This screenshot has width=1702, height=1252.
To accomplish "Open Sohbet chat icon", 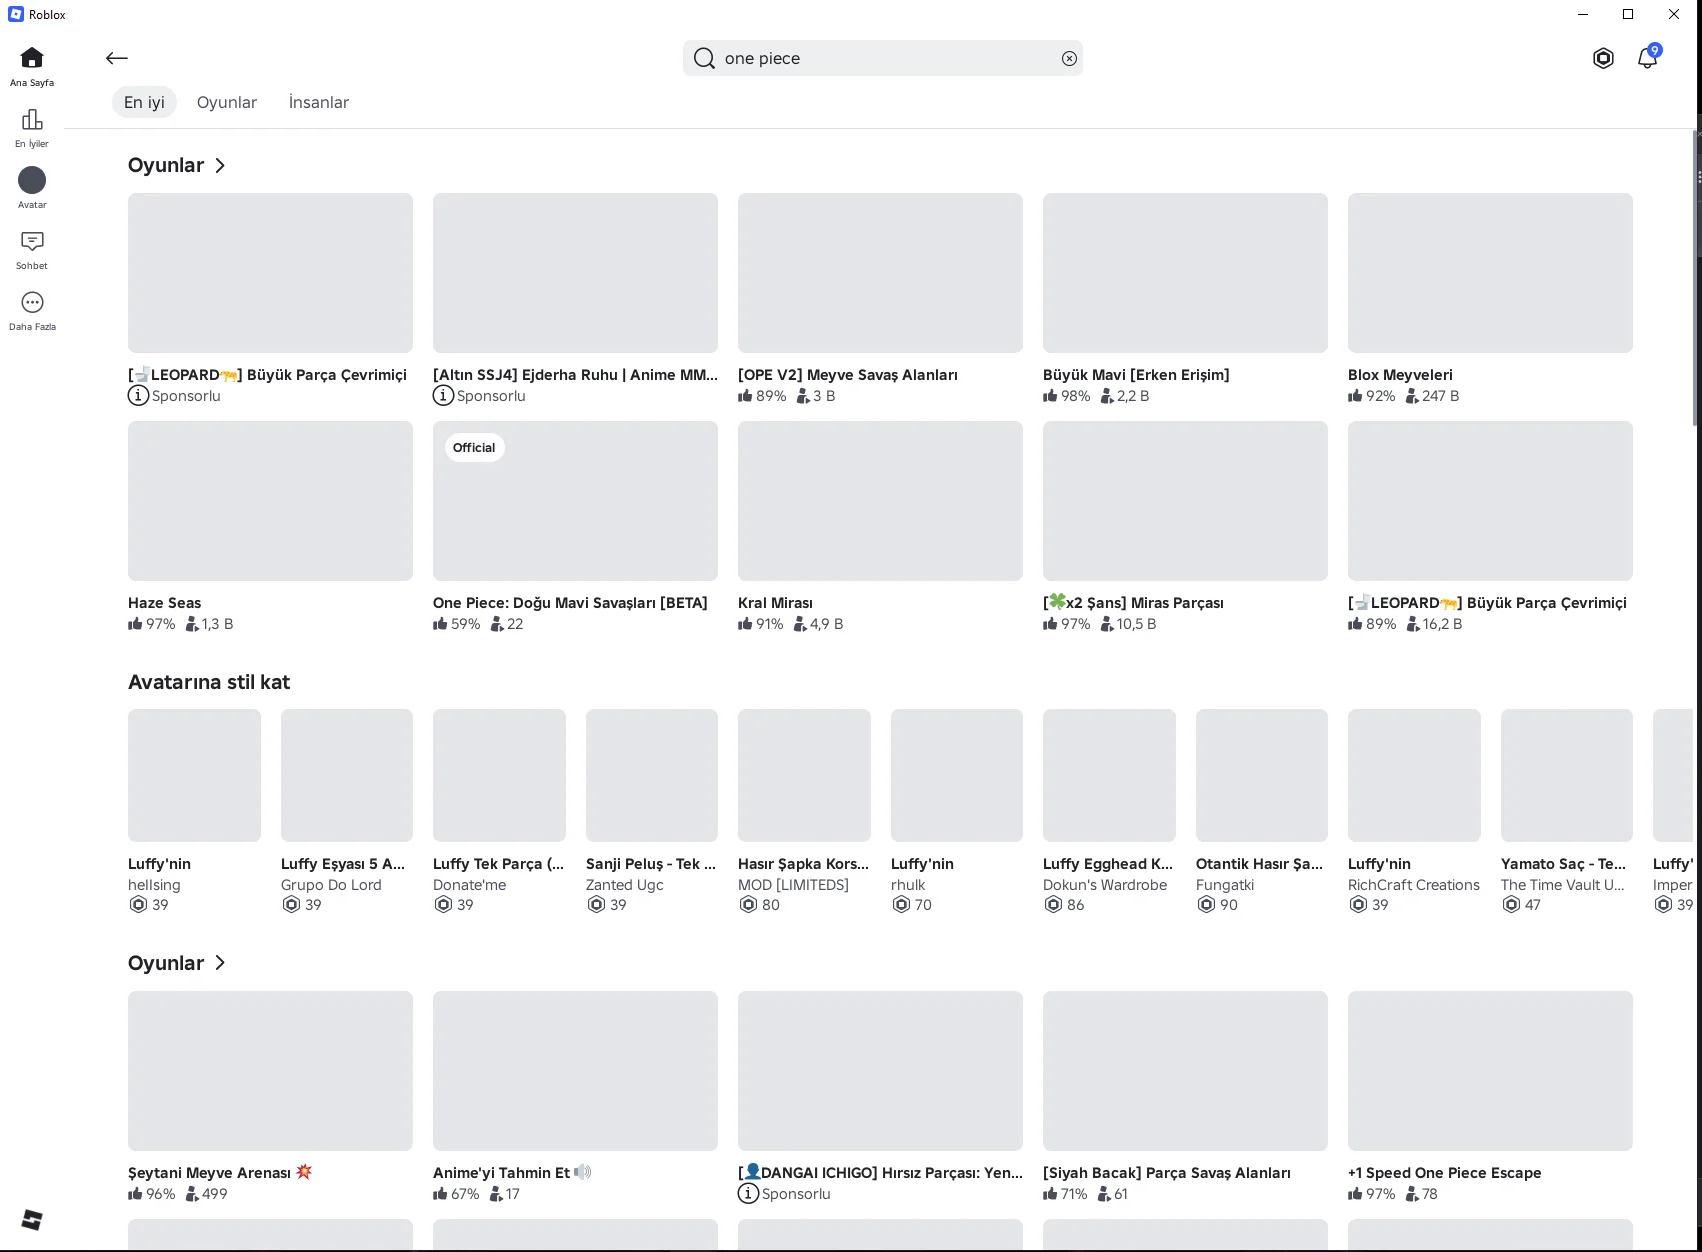I will [x=32, y=241].
